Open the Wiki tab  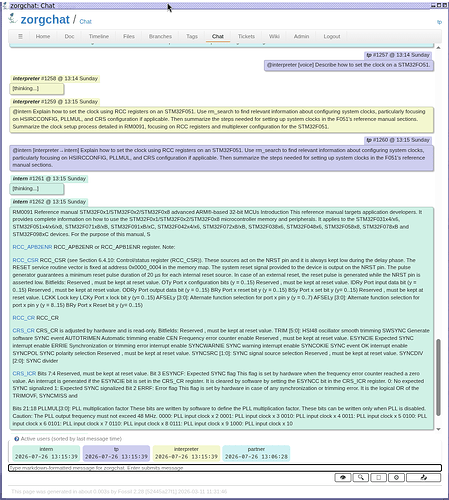pos(274,36)
